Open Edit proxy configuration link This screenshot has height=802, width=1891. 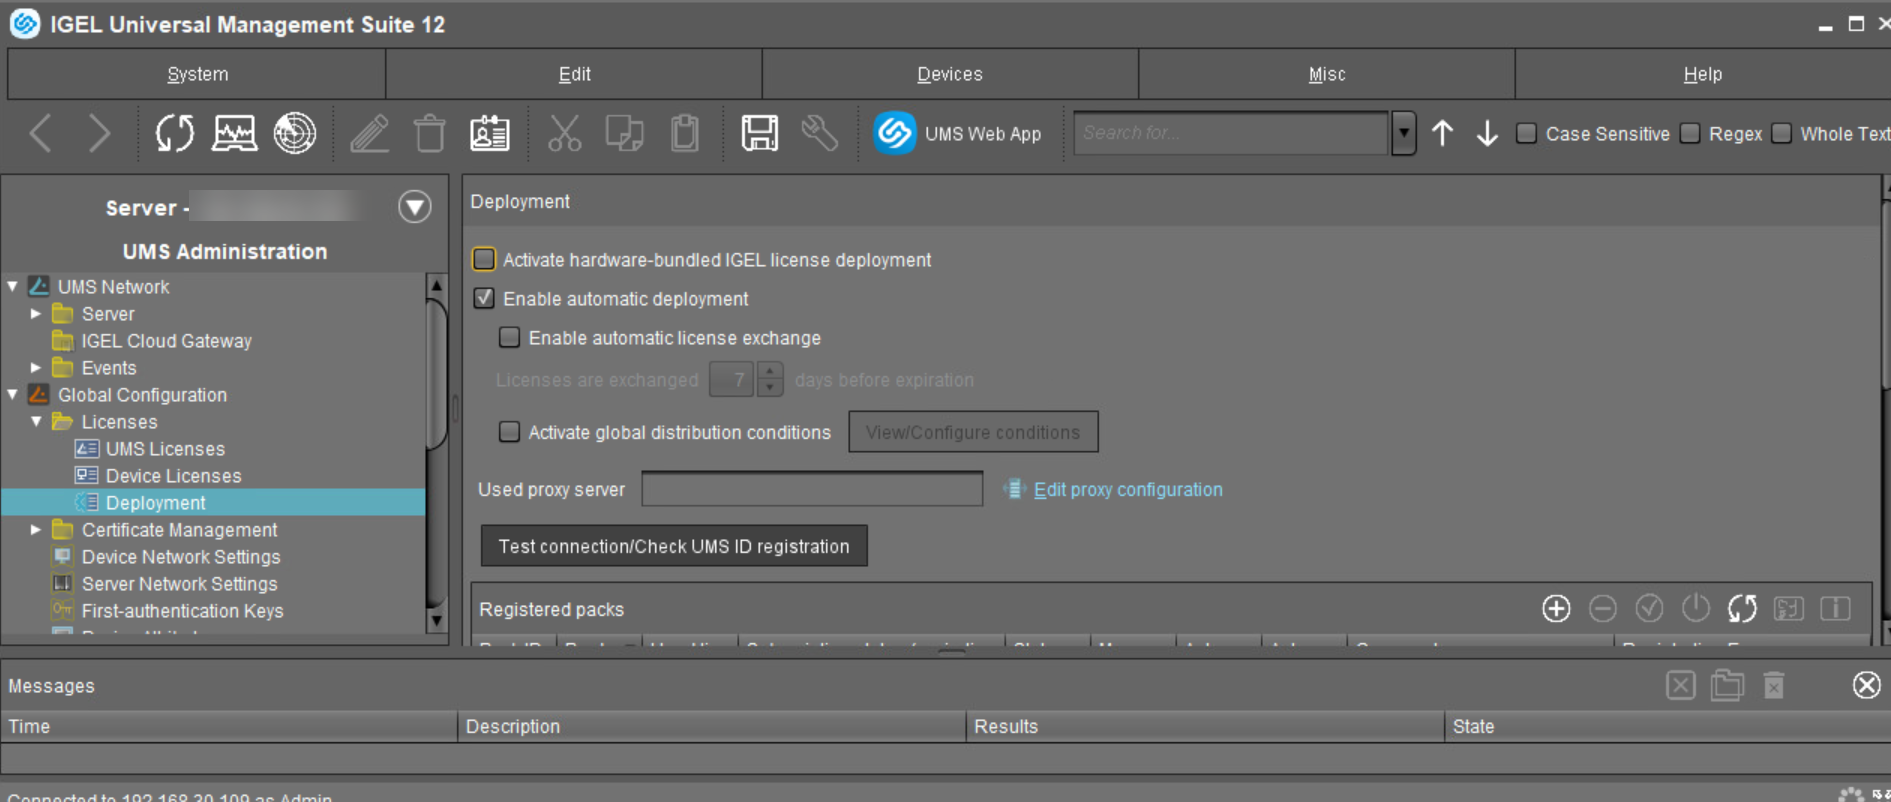1127,490
